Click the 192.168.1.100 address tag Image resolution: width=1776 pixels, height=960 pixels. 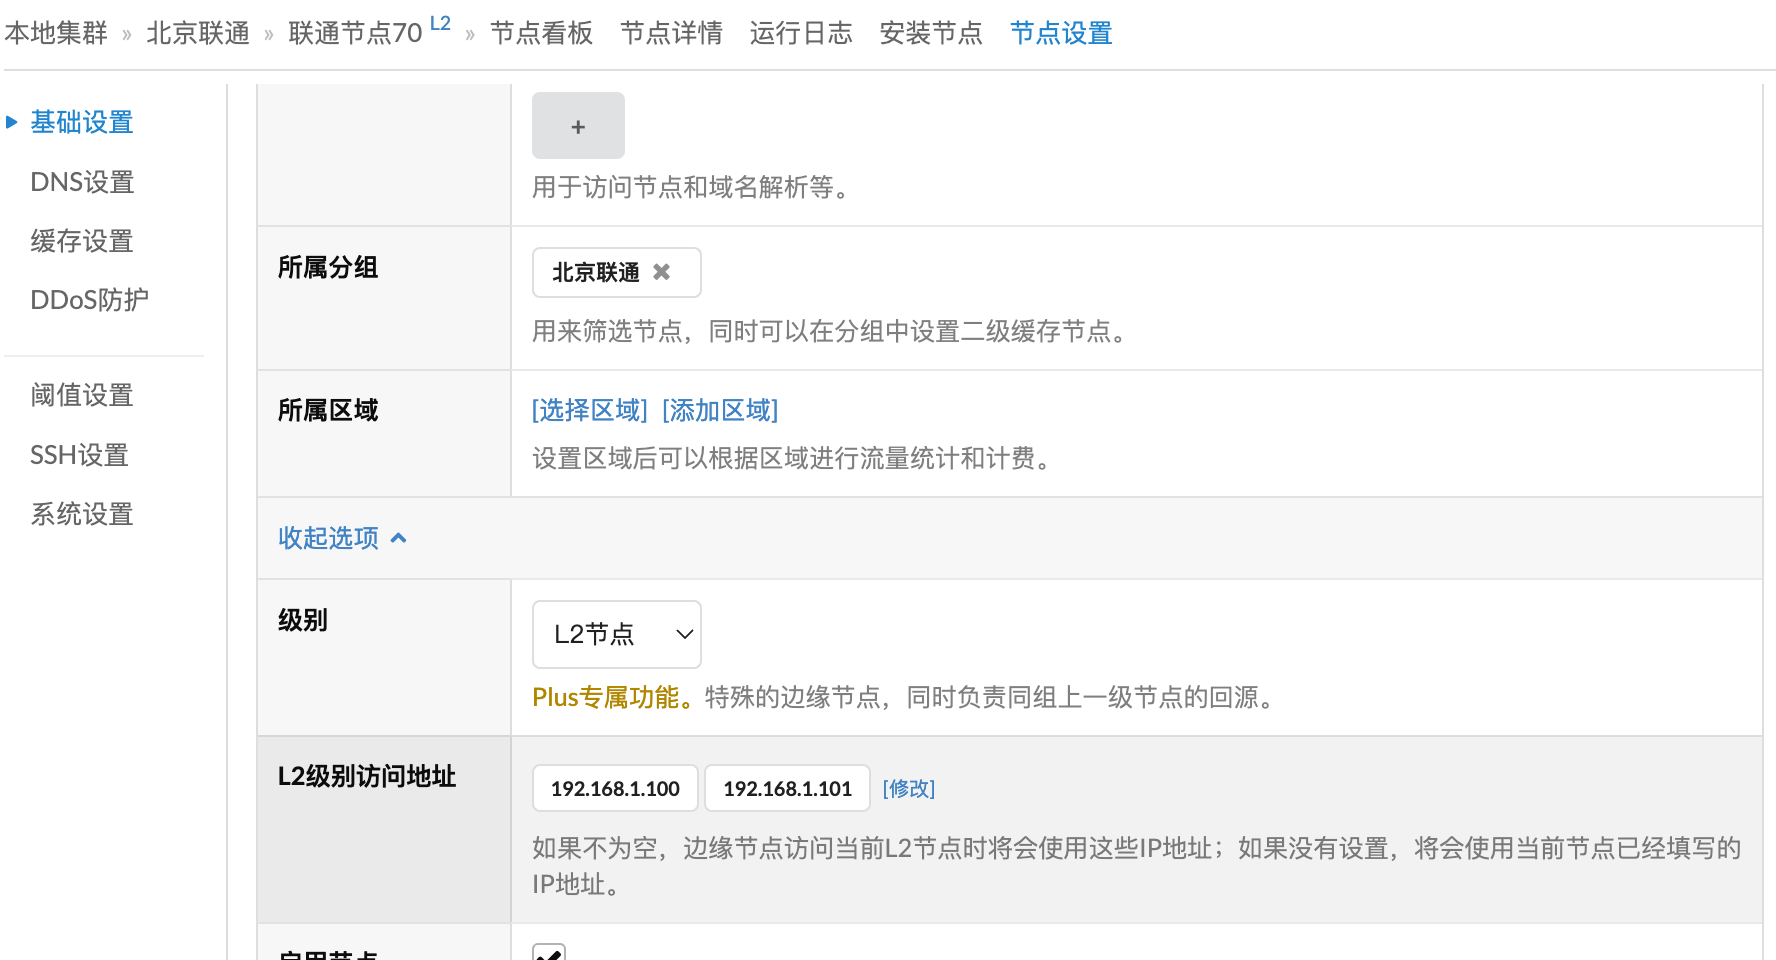pos(615,788)
